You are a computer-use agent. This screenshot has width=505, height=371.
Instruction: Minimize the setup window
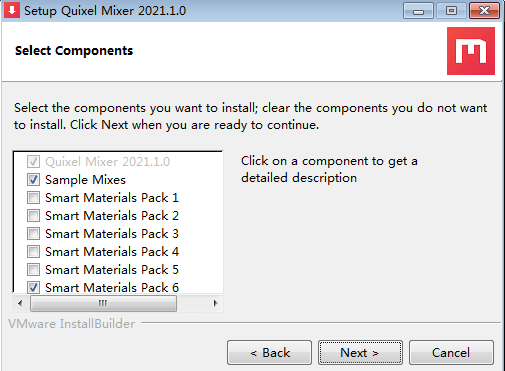click(418, 11)
